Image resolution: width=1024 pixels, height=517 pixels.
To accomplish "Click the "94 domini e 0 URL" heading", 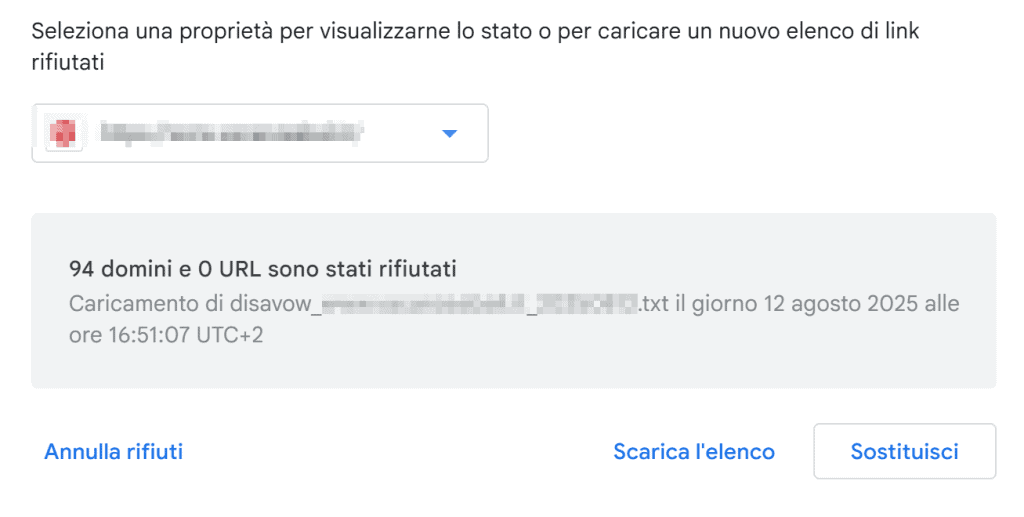I will tap(262, 269).
